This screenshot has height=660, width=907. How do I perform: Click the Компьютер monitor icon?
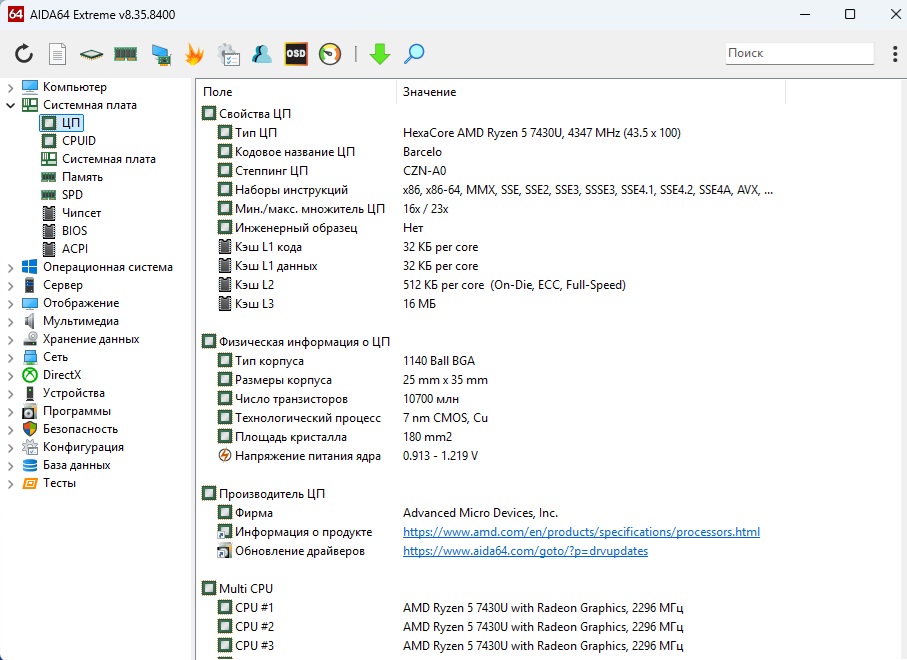30,87
